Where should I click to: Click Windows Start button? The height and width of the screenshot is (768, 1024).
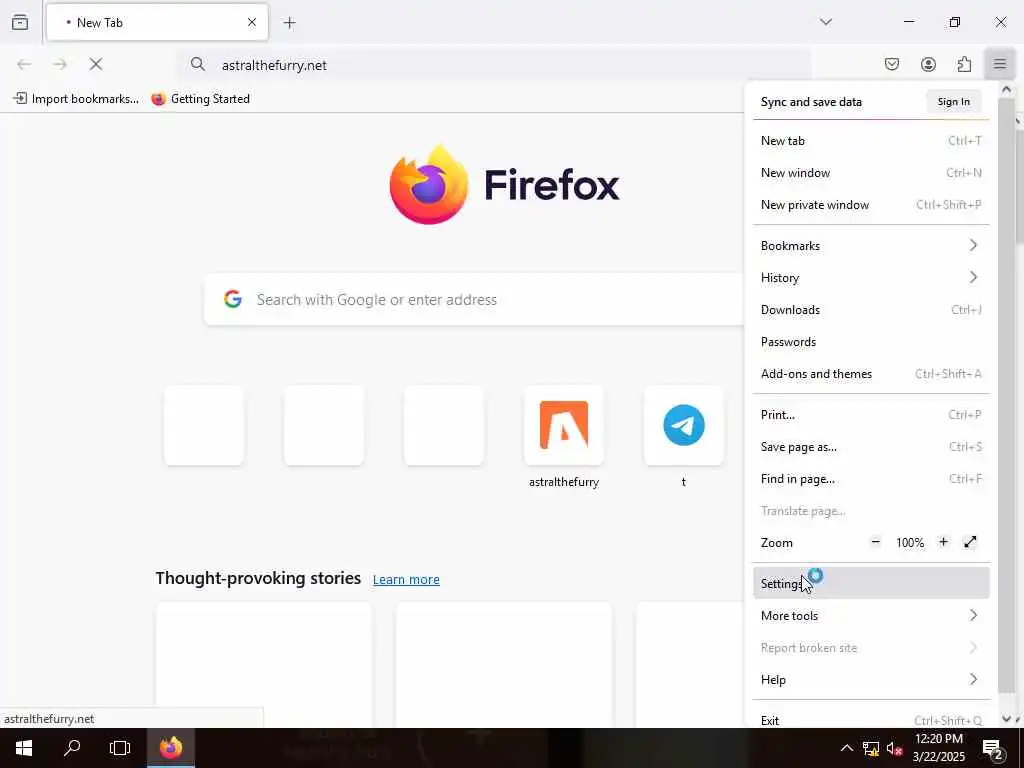[x=24, y=748]
